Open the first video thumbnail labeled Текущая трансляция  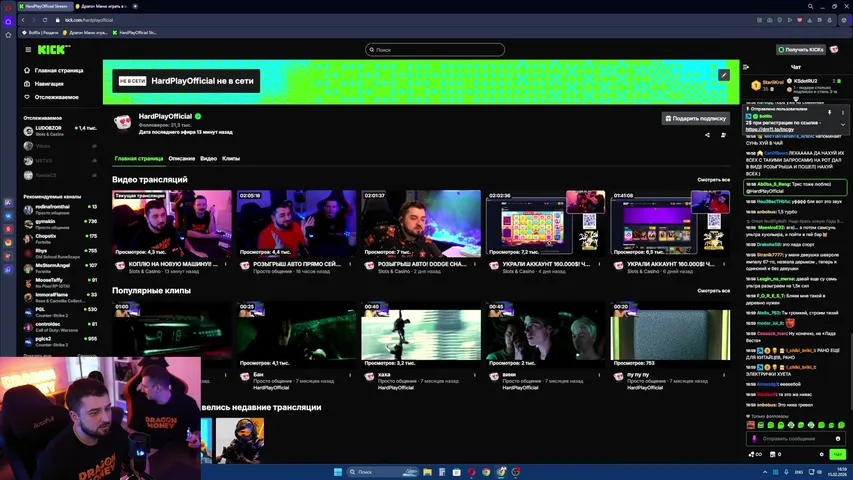coord(172,224)
